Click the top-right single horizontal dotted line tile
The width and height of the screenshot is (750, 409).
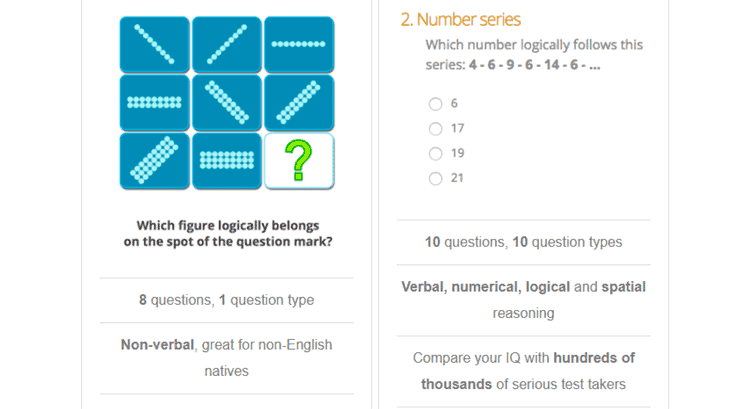tap(299, 44)
